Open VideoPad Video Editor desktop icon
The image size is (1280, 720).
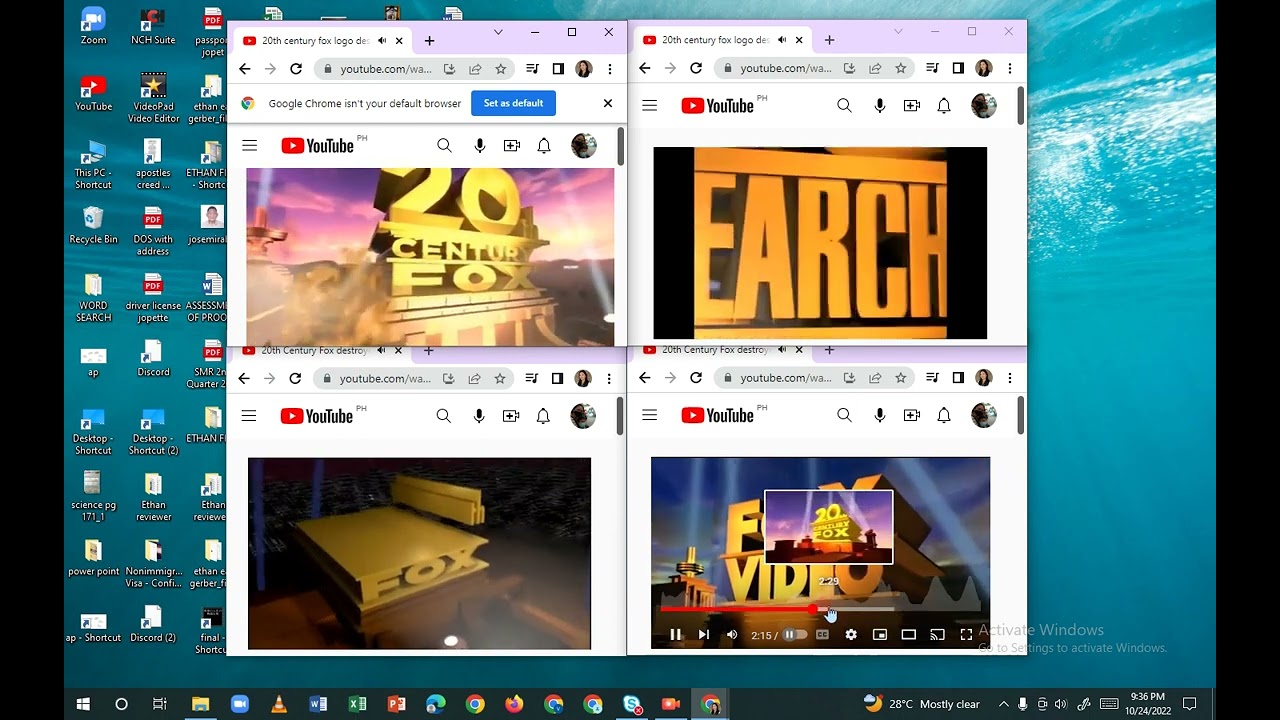click(x=153, y=97)
